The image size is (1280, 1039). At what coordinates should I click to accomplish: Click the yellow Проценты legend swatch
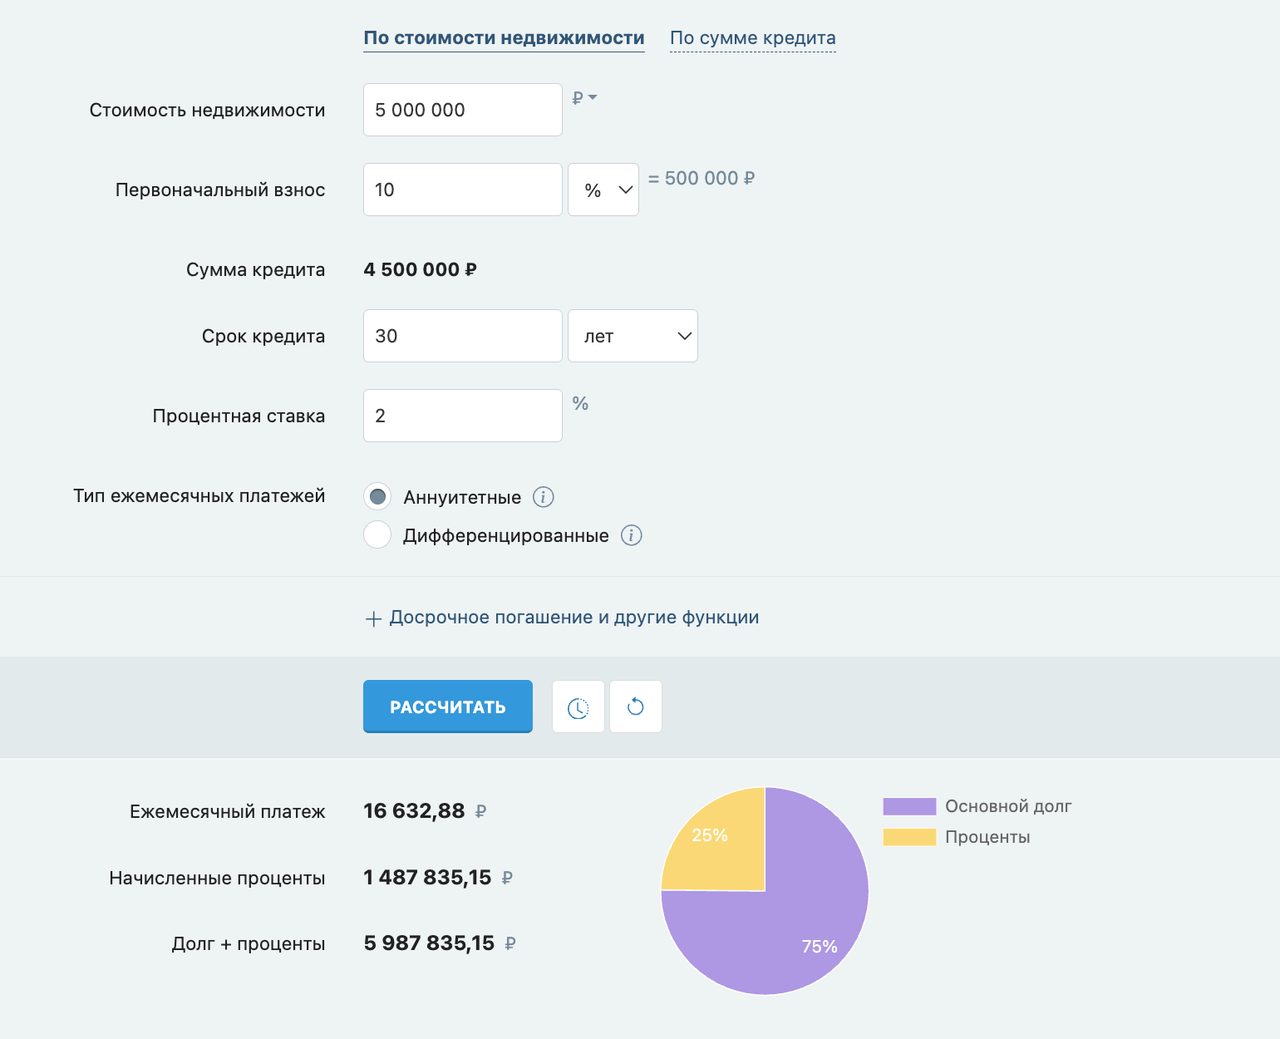pos(909,837)
